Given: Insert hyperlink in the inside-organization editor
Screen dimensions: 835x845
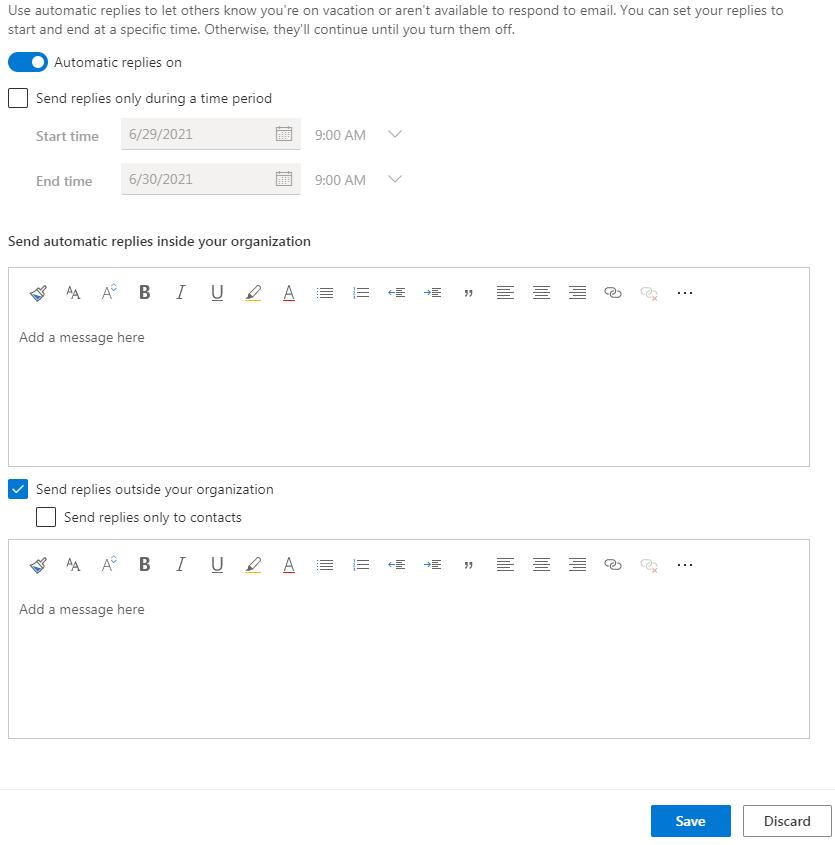Looking at the screenshot, I should pyautogui.click(x=613, y=293).
